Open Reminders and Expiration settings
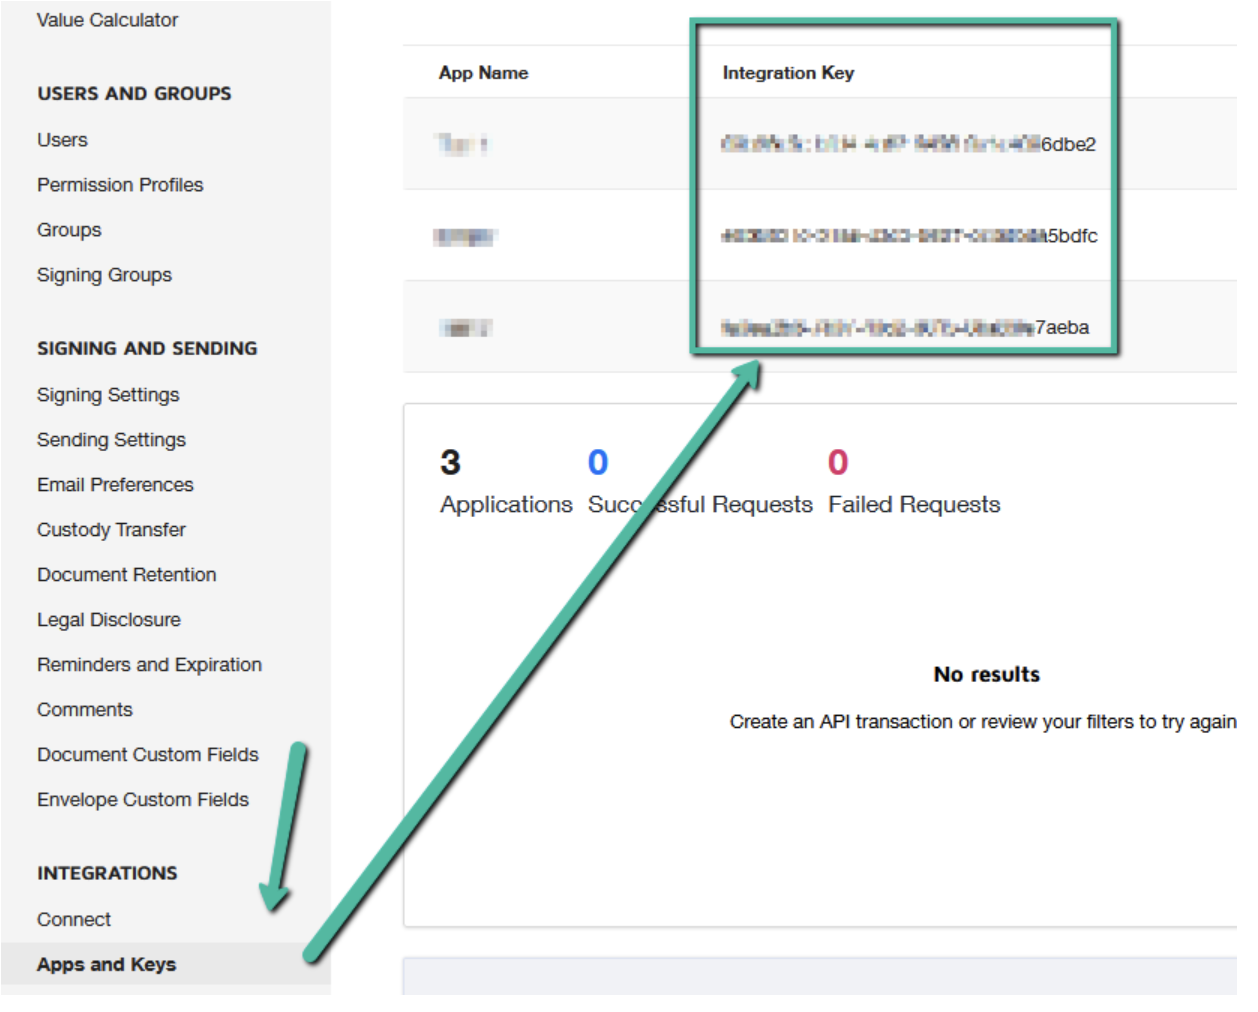 [x=149, y=664]
